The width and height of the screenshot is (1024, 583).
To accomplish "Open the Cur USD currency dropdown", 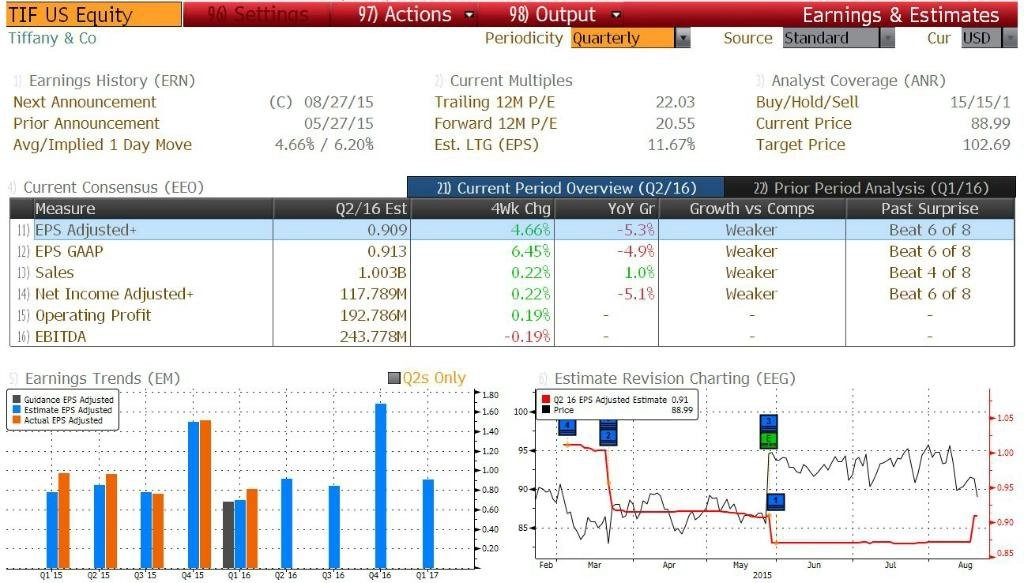I will coord(988,39).
